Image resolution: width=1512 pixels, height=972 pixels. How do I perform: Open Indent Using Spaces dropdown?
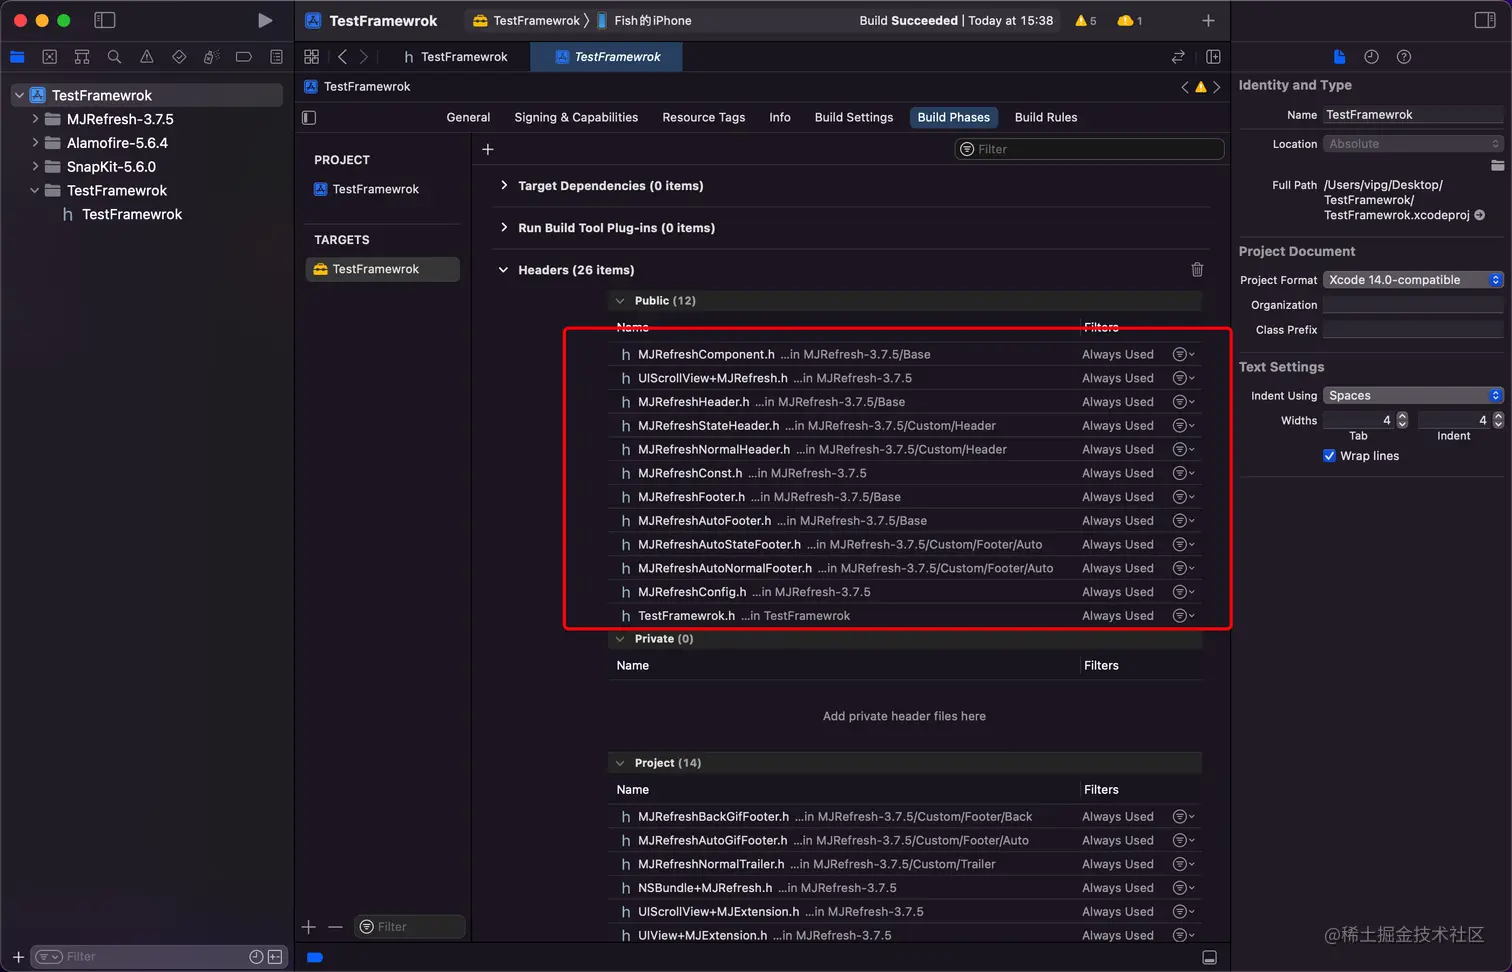[x=1413, y=396]
